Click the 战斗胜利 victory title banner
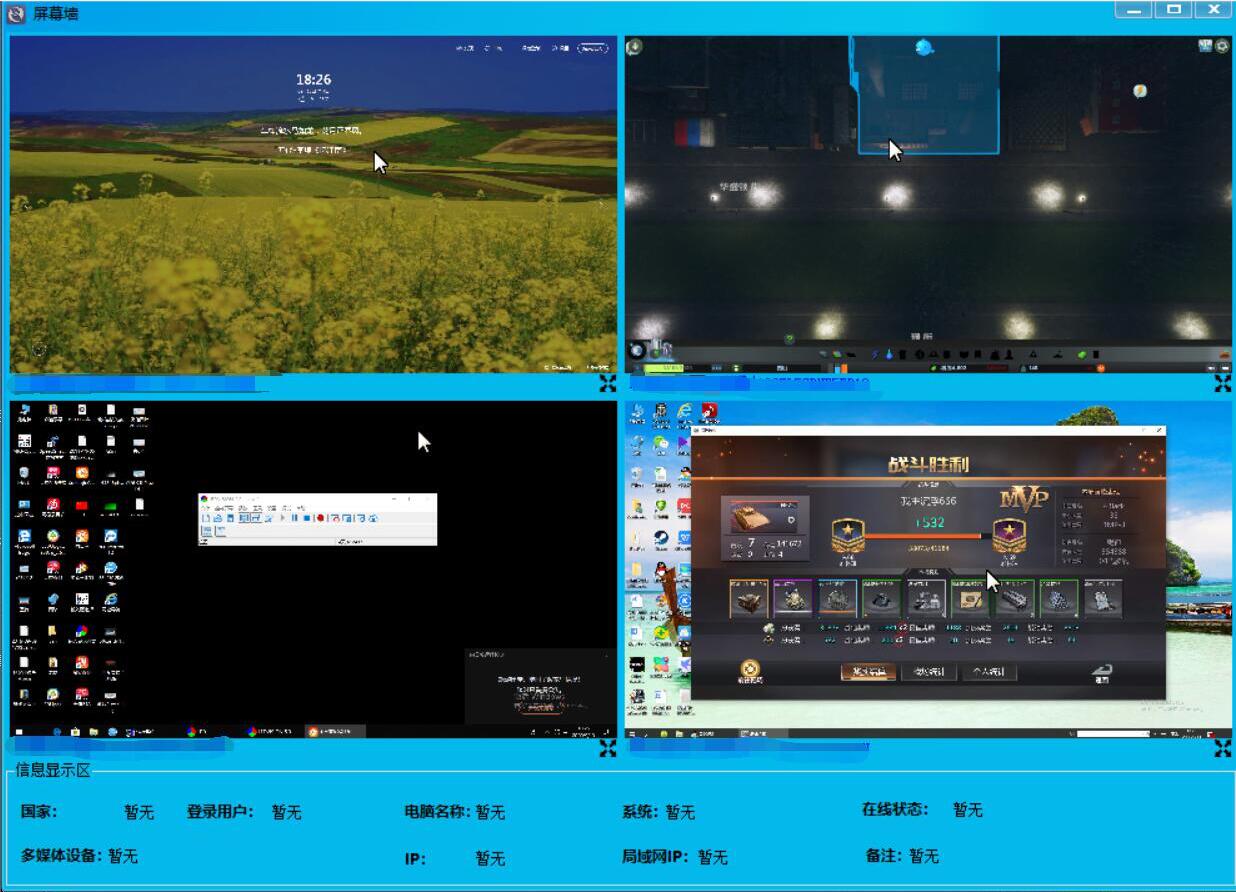 [928, 464]
